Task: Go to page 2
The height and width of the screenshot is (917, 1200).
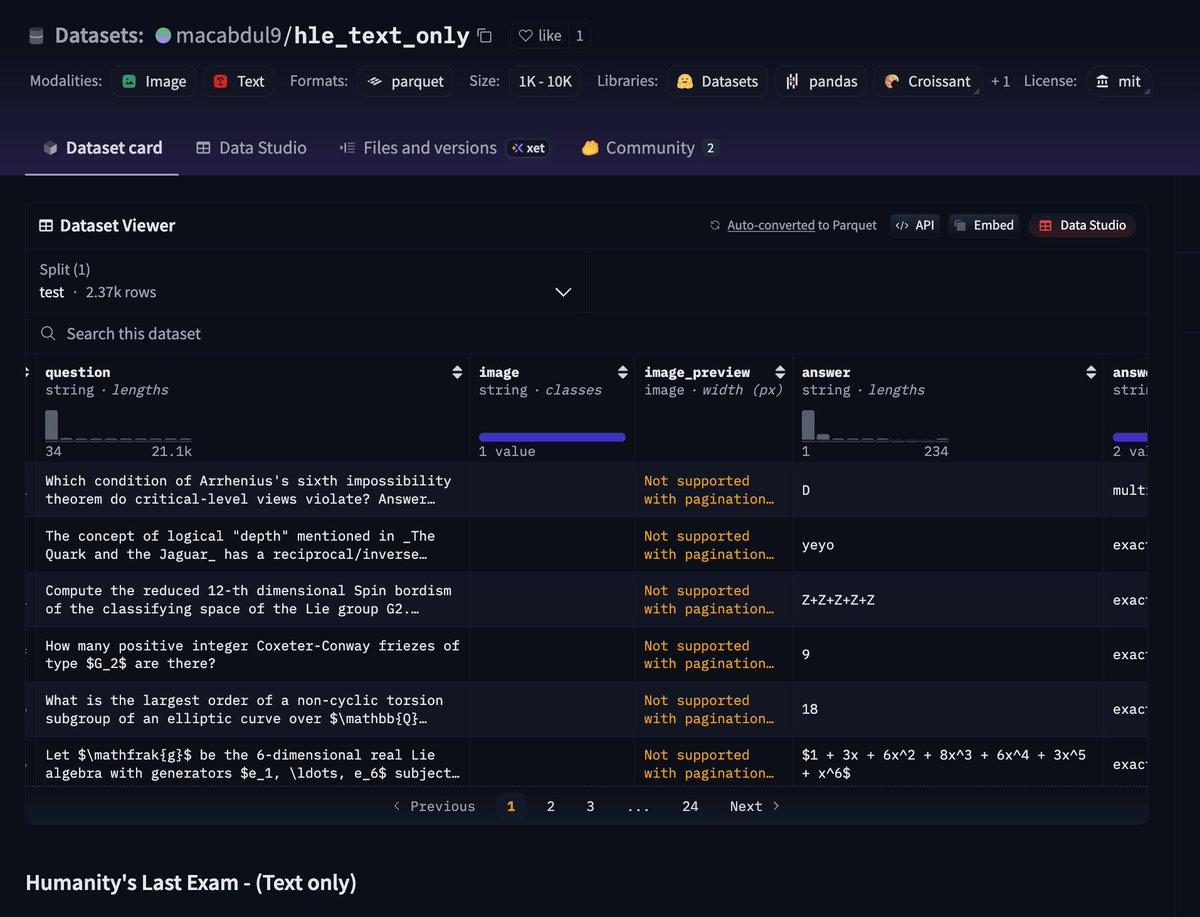Action: click(x=550, y=806)
